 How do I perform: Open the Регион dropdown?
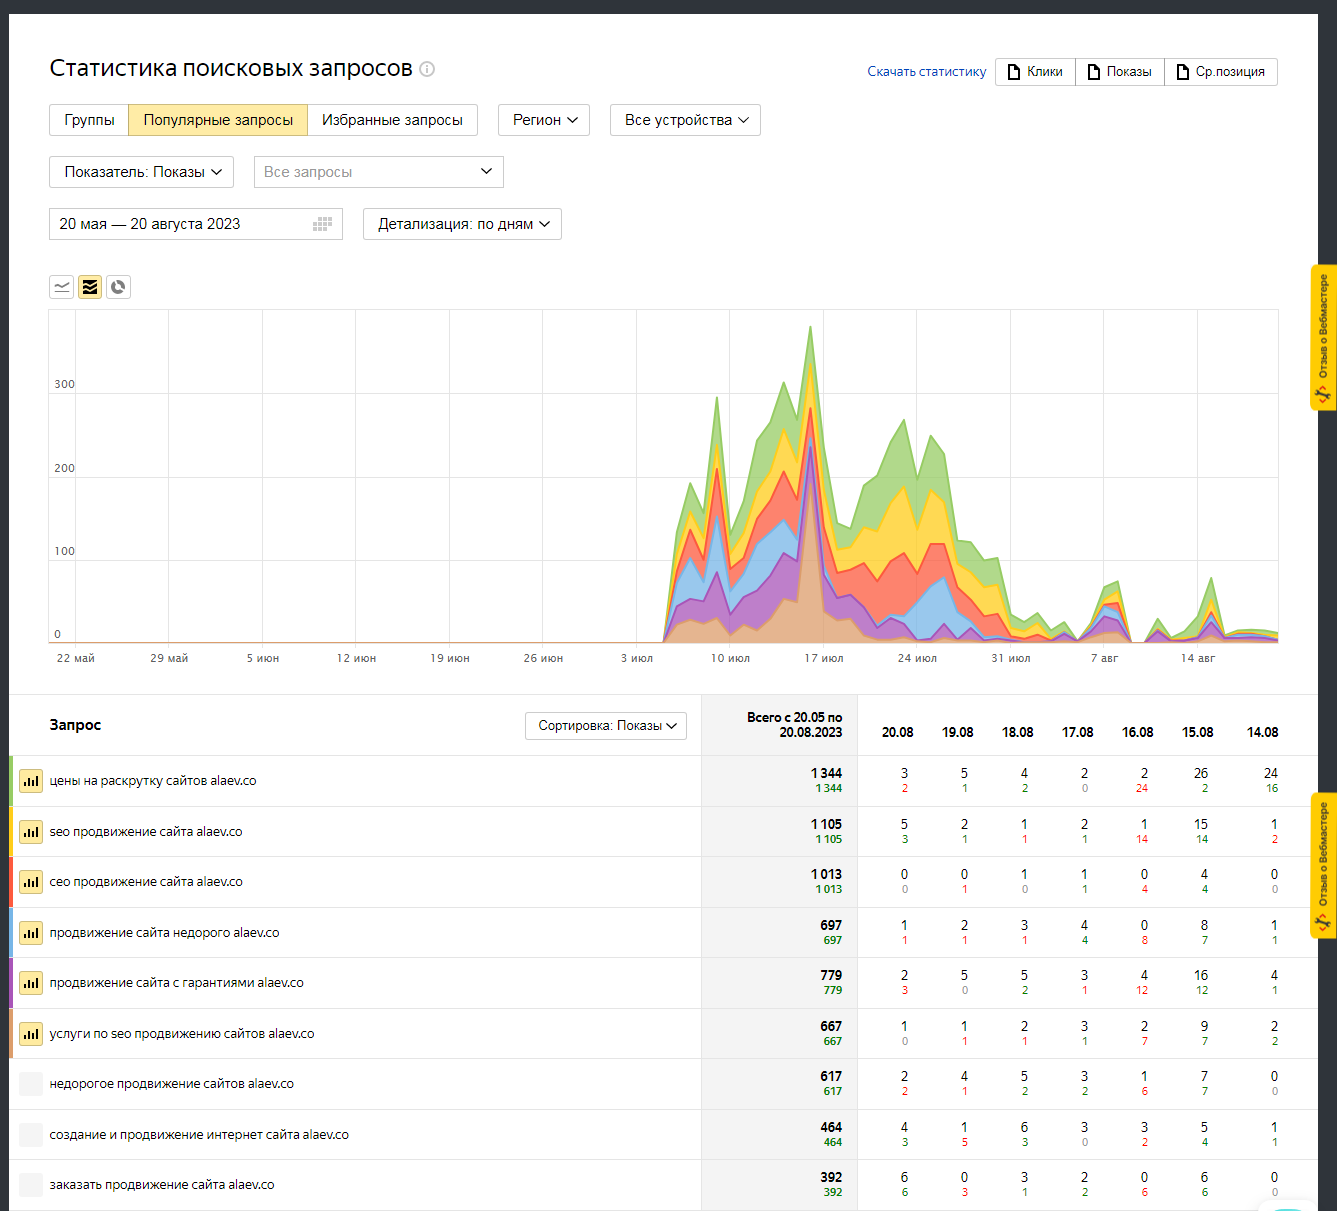click(544, 120)
